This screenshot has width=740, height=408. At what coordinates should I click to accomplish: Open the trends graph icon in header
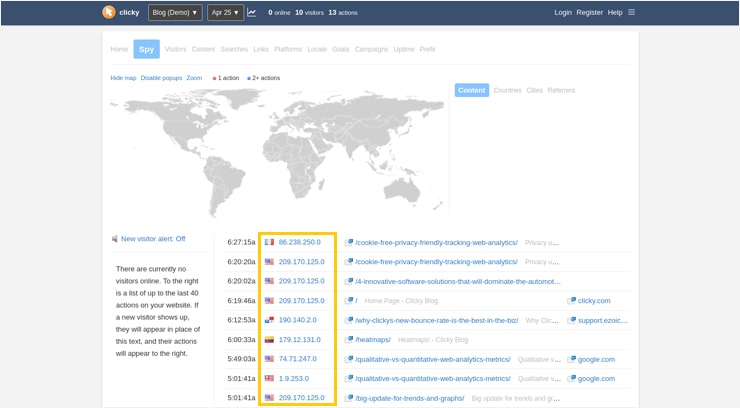[x=252, y=13]
